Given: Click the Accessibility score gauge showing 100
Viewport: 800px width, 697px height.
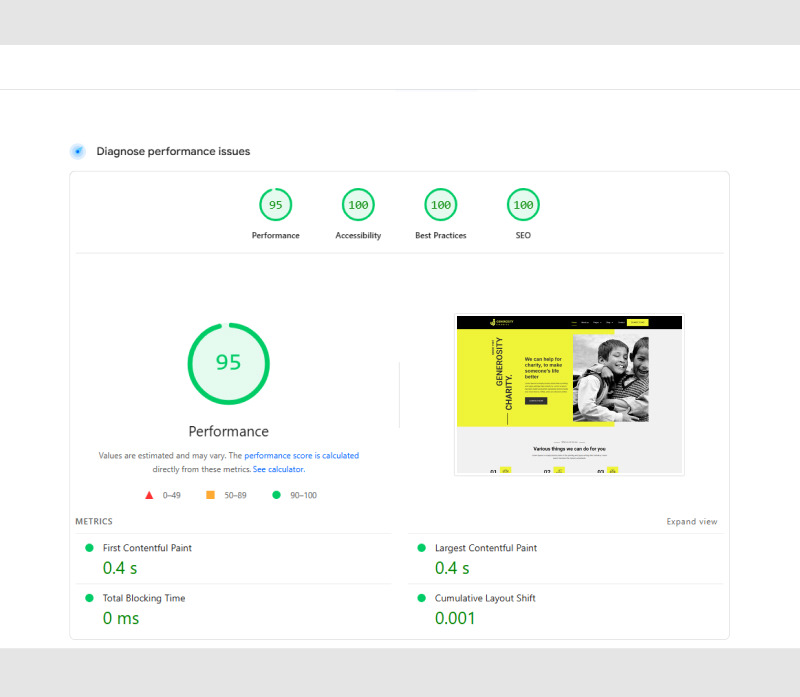Looking at the screenshot, I should (358, 204).
